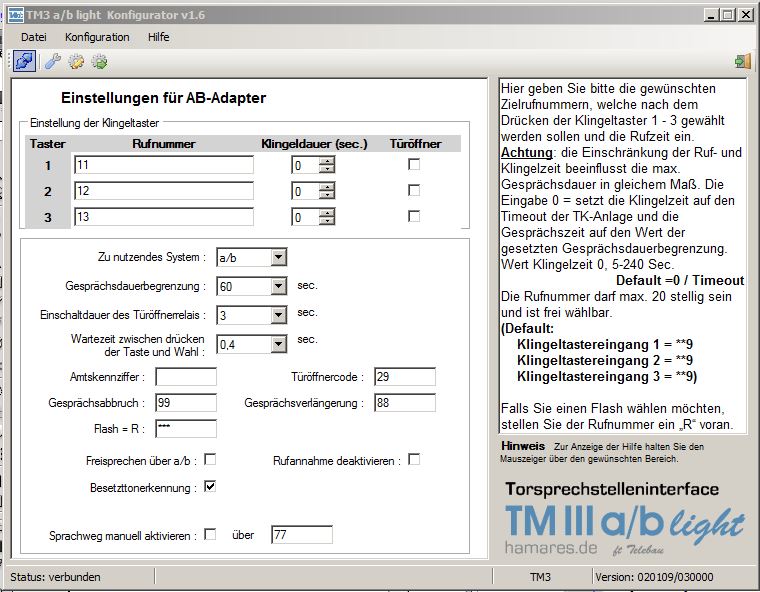The height and width of the screenshot is (592, 760).
Task: Toggle Rufannahme deaktivieren checkbox
Action: pos(414,459)
